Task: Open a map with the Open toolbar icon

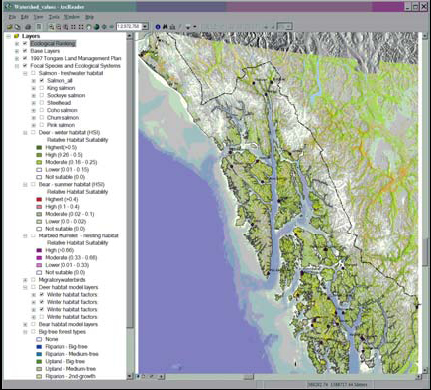Action: click(x=10, y=27)
